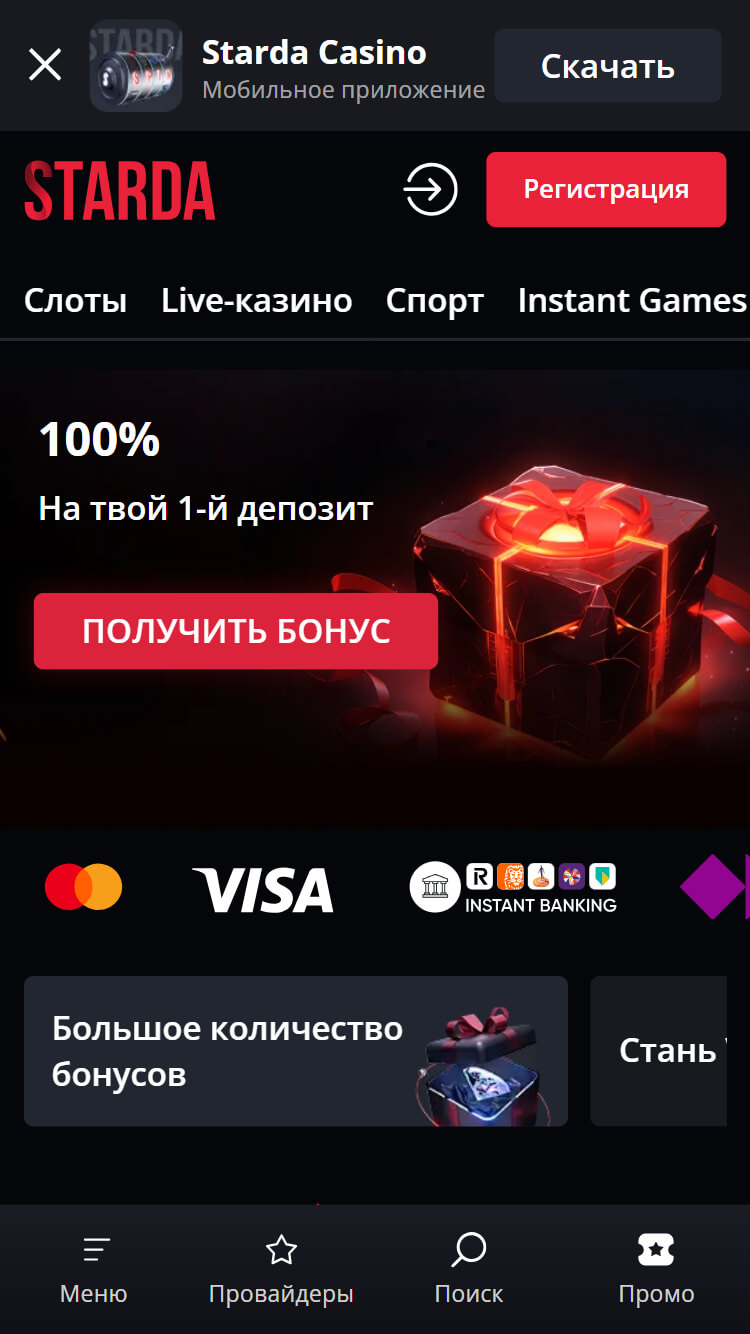Open the Live-казино tab
Viewport: 750px width, 1334px height.
coord(257,300)
